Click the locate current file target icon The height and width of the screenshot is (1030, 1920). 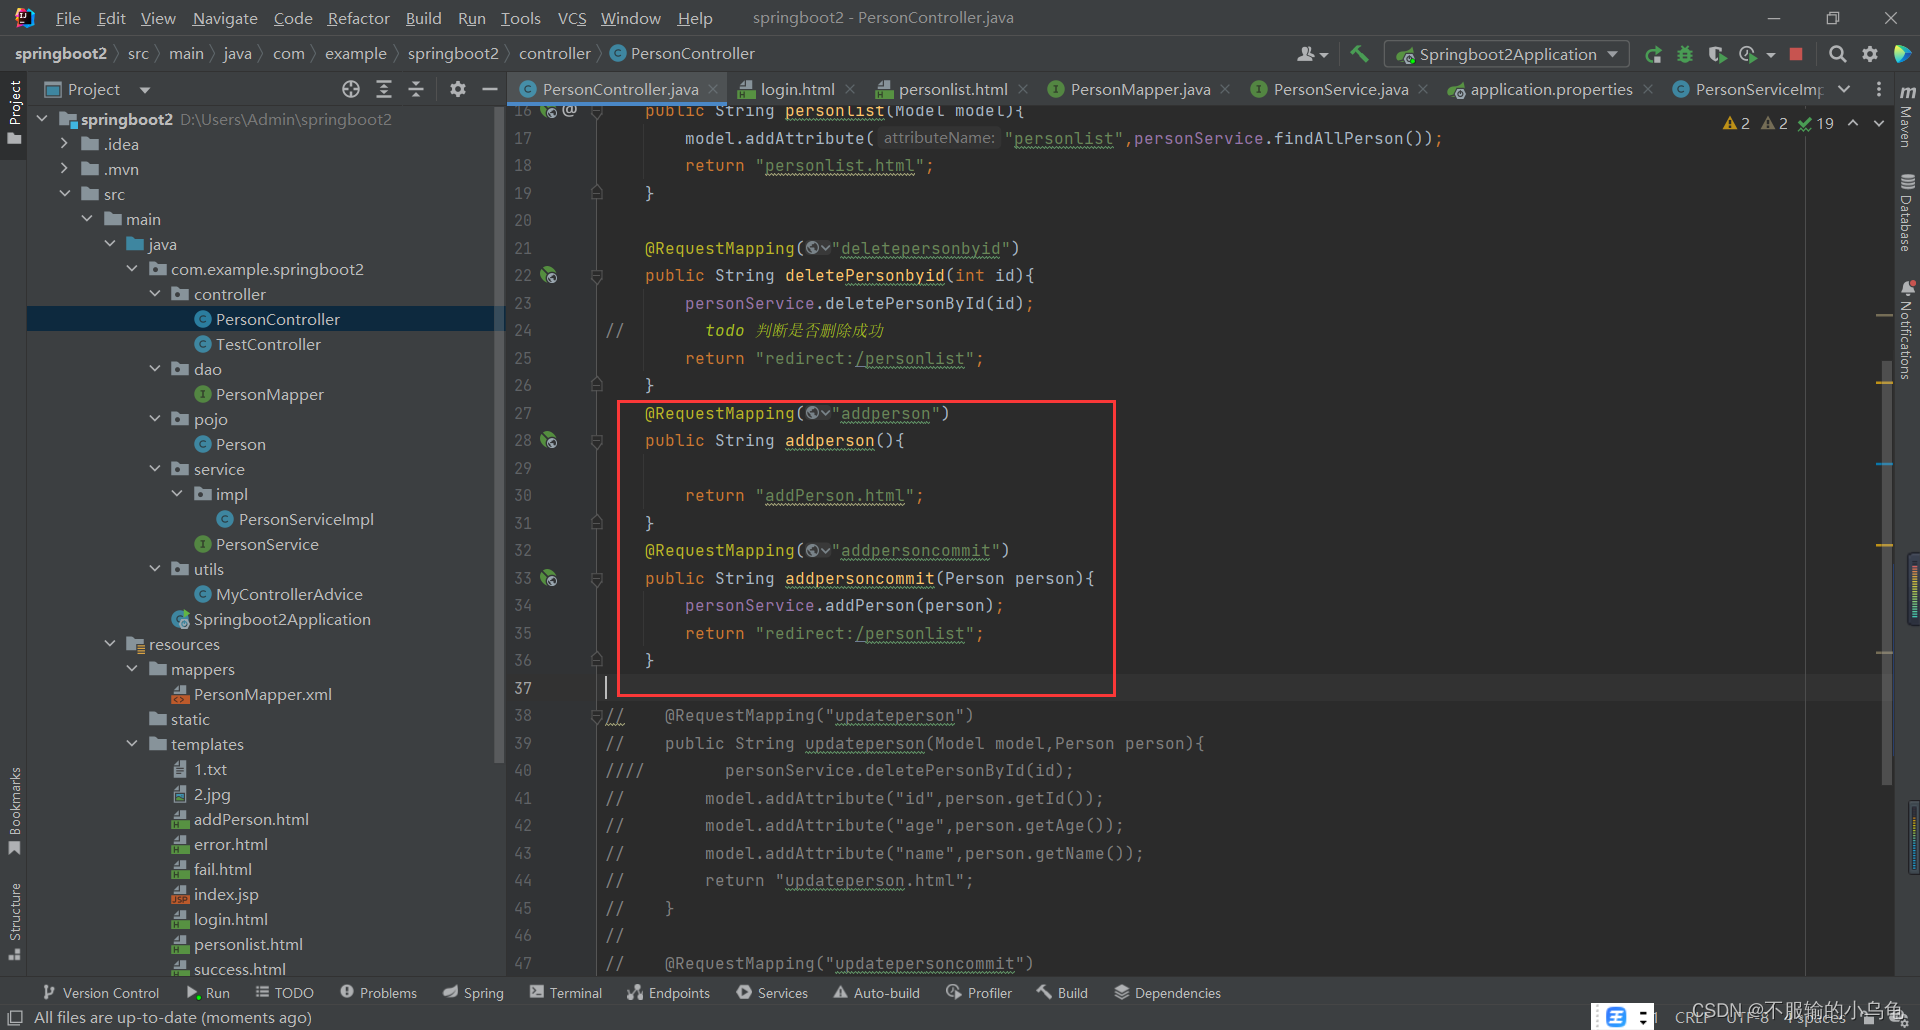[351, 89]
